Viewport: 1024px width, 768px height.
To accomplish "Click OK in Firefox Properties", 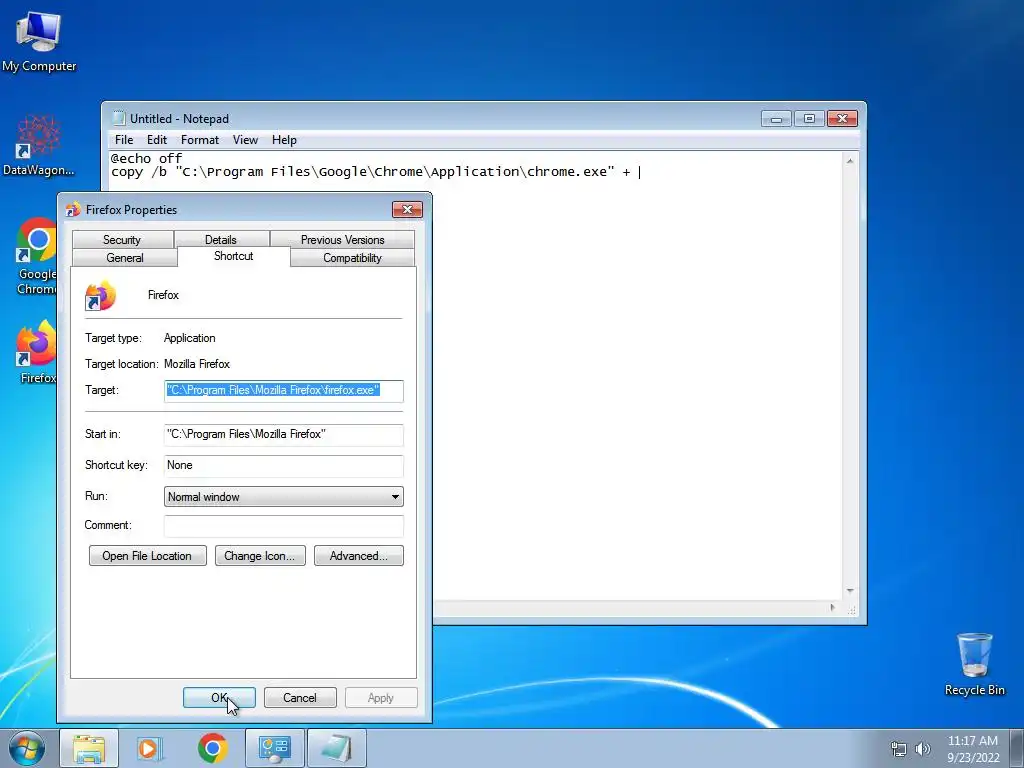I will point(219,697).
